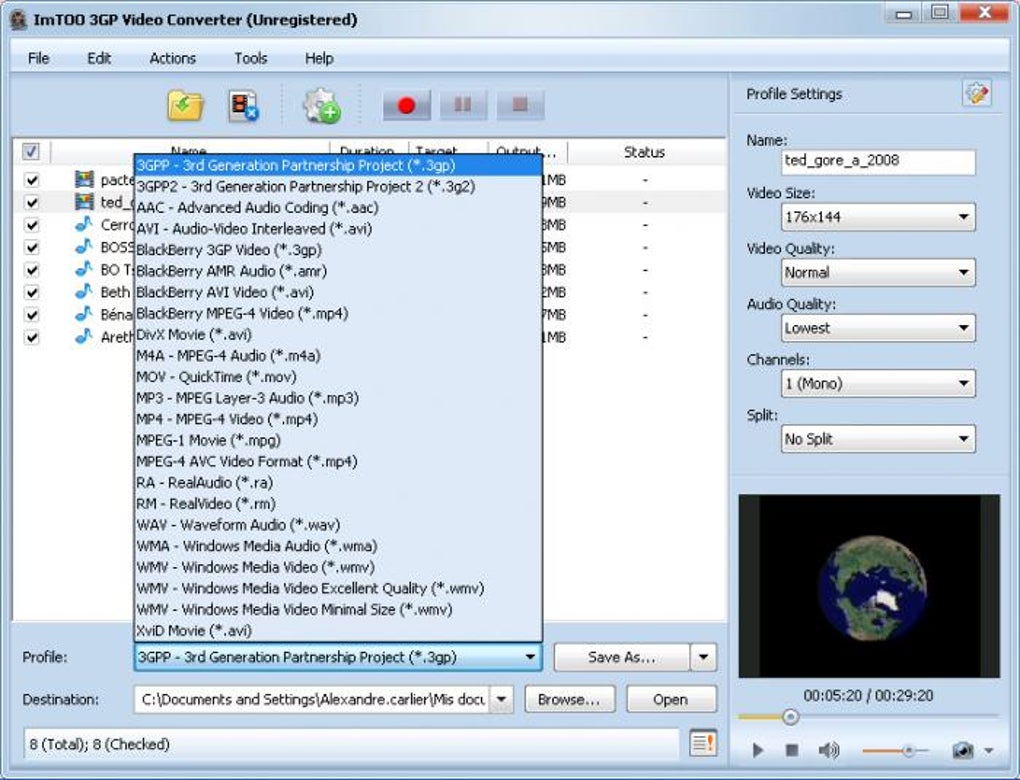Image resolution: width=1020 pixels, height=780 pixels.
Task: Click the profile Name input field
Action: [878, 161]
